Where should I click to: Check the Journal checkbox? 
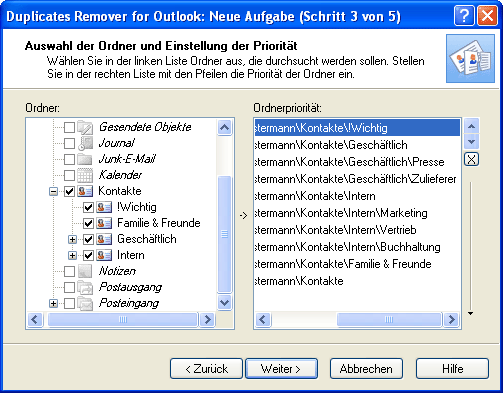click(69, 143)
